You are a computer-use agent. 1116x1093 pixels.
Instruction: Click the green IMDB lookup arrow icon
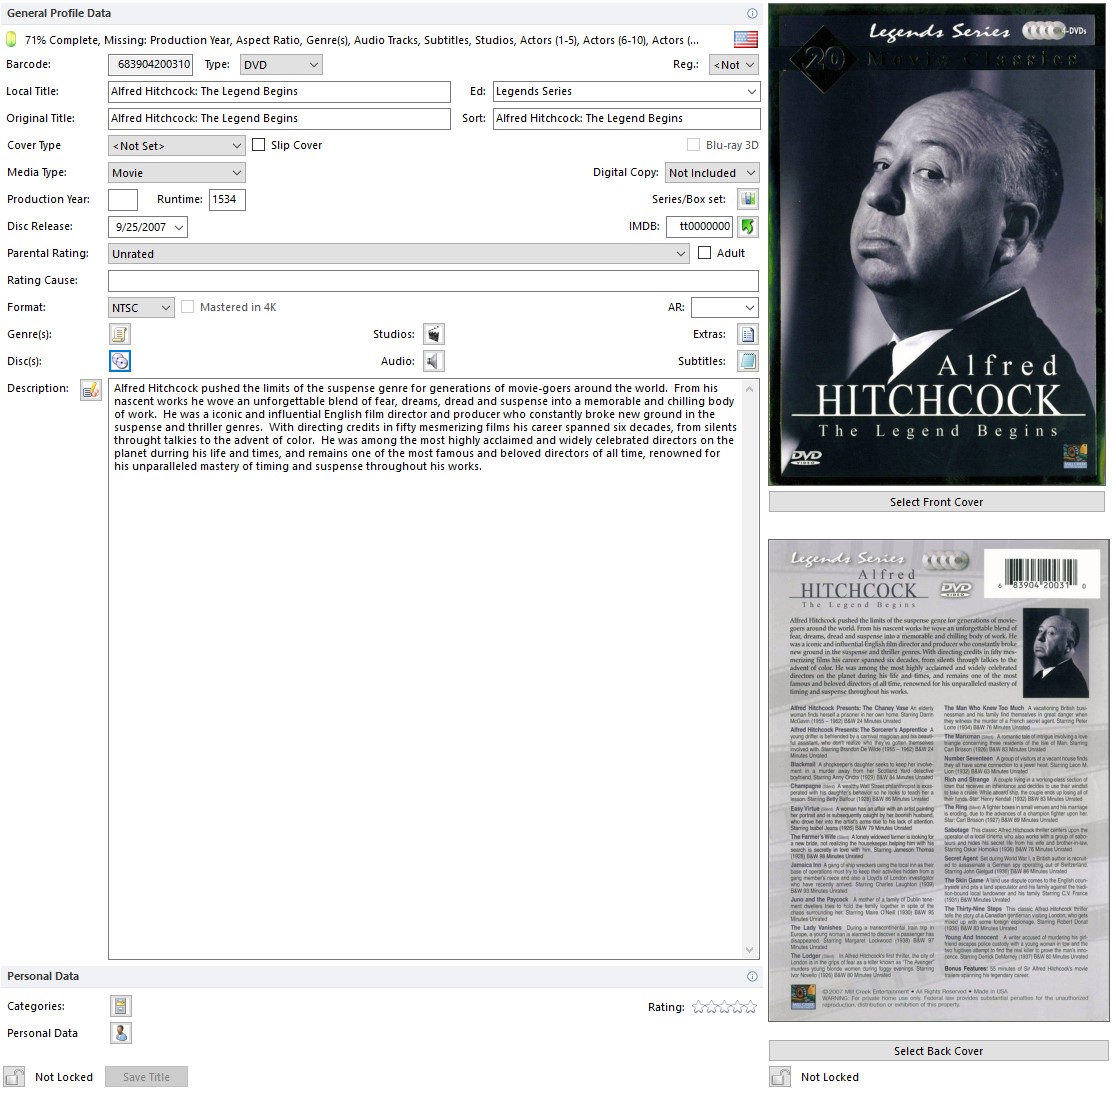[748, 226]
